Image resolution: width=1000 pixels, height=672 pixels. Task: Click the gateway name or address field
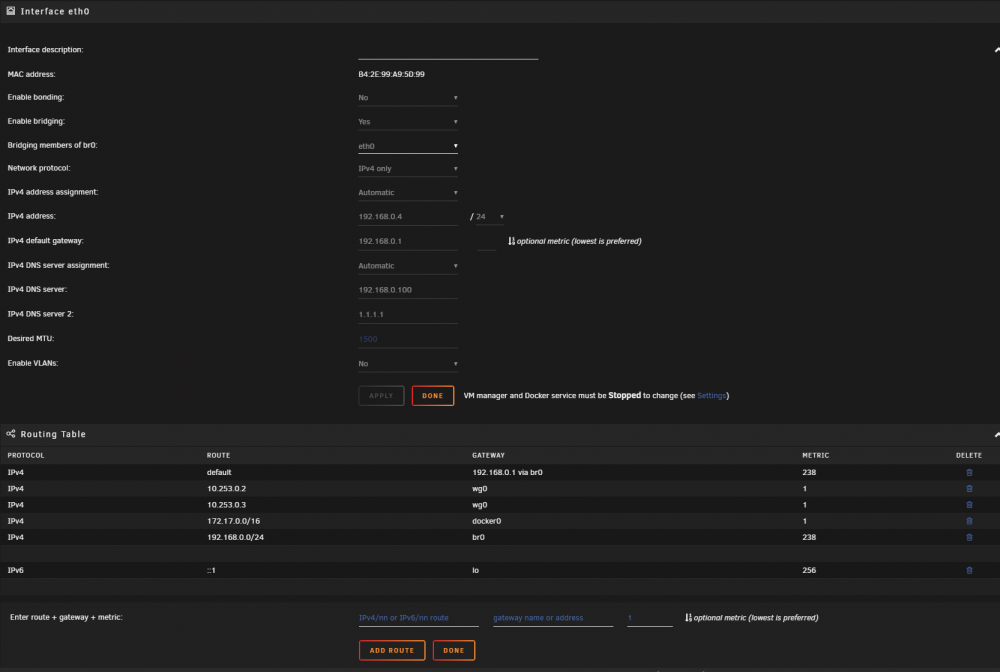coord(553,618)
